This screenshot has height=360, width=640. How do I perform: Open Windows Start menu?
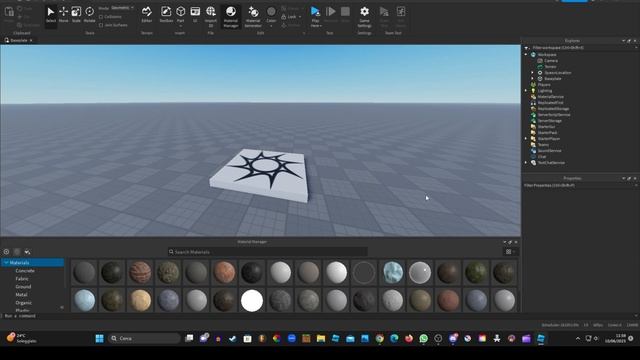(99, 338)
